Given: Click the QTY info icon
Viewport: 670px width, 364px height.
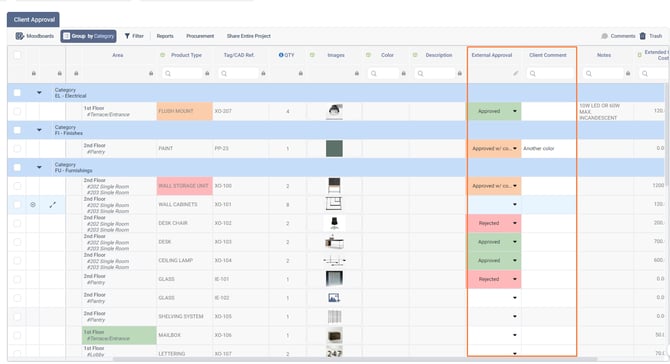Looking at the screenshot, I should [281, 55].
